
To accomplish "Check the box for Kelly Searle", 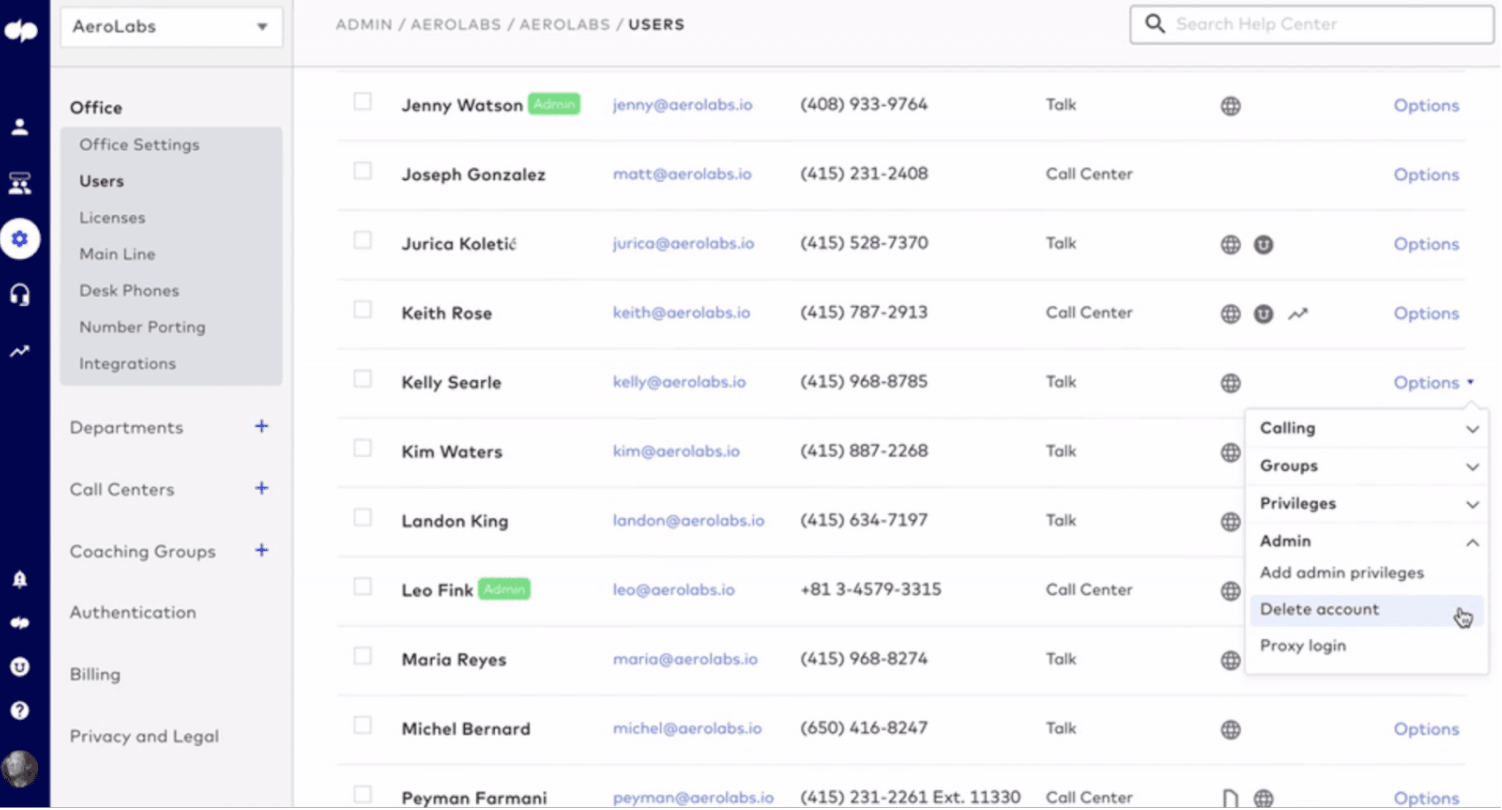I will pyautogui.click(x=362, y=379).
